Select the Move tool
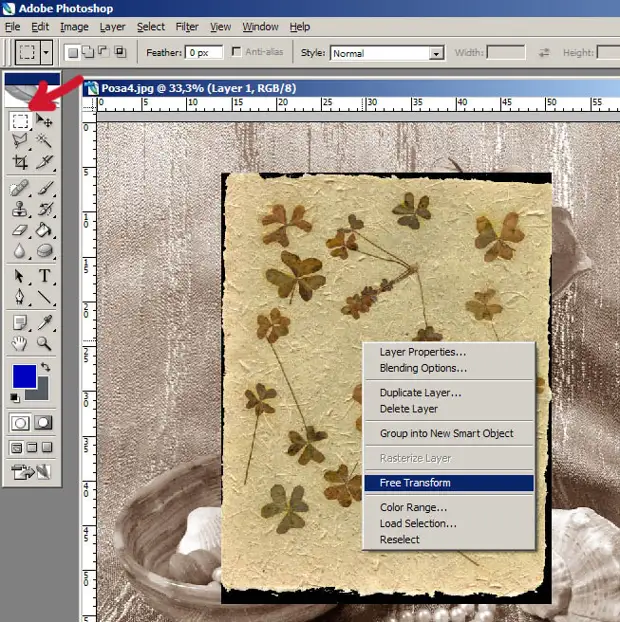This screenshot has width=620, height=622. (x=45, y=121)
